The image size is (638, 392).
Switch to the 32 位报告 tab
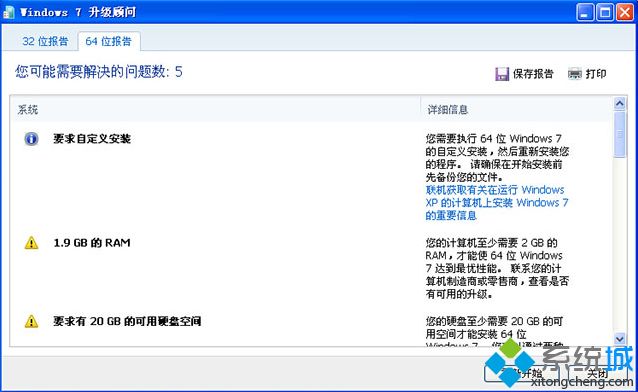[x=45, y=41]
